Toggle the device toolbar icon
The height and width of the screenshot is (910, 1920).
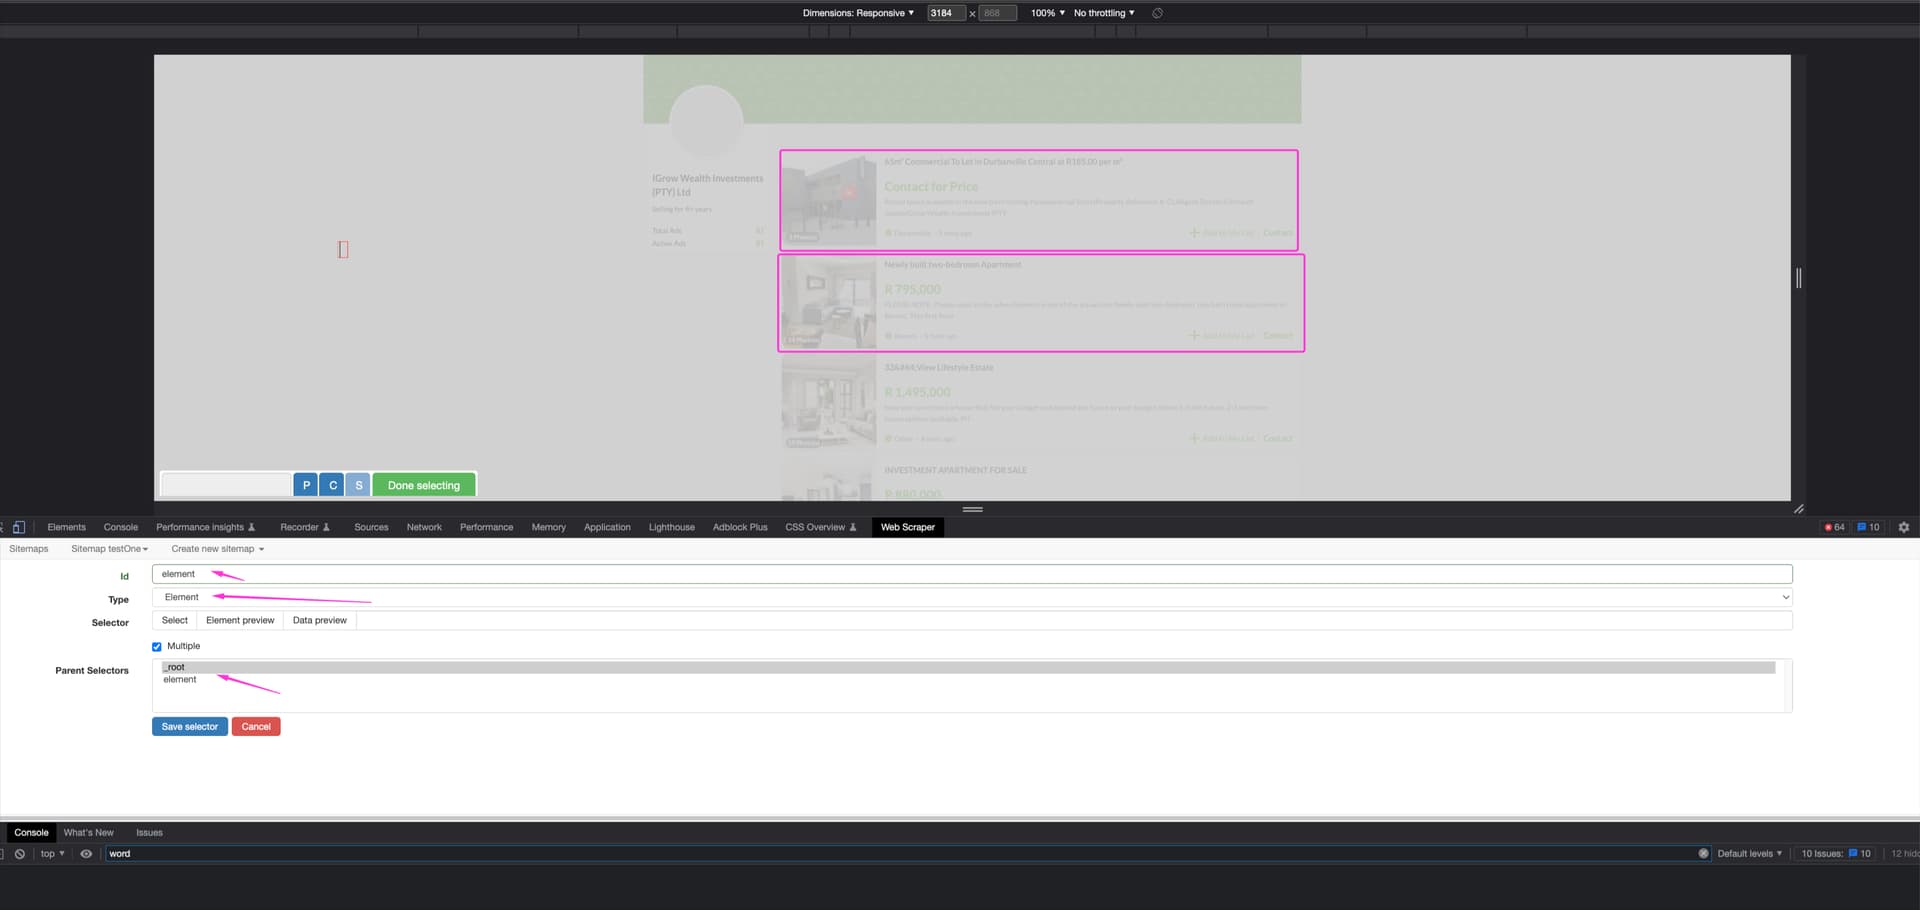18,527
